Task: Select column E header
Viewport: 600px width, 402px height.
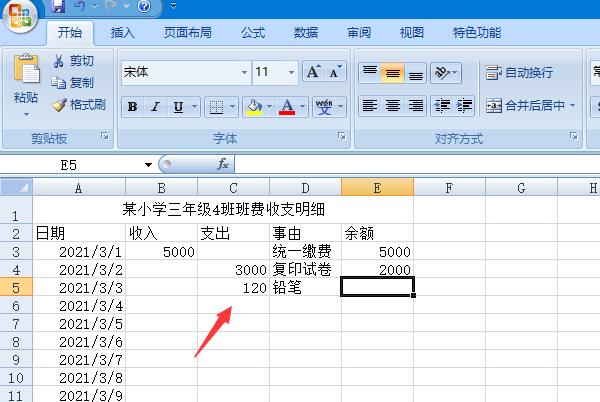Action: coord(377,187)
